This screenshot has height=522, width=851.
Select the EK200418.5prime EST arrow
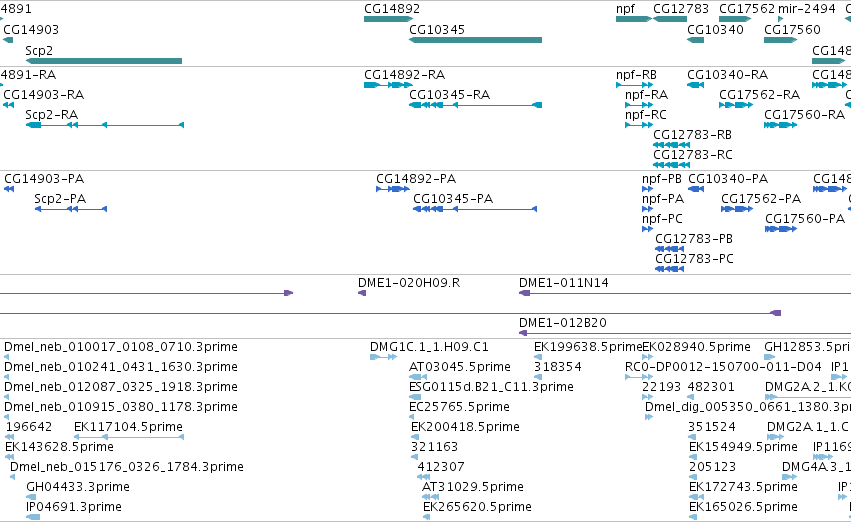coord(415,437)
